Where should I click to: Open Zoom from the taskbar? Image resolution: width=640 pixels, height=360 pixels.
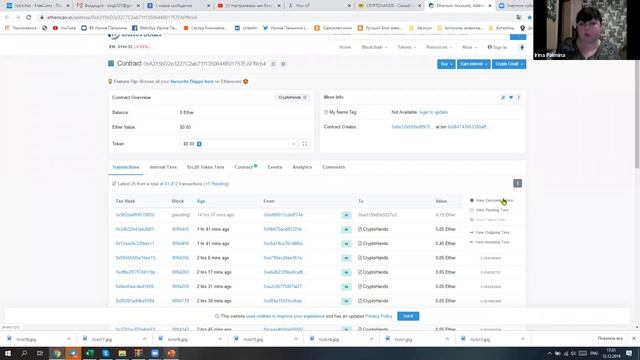[155, 353]
